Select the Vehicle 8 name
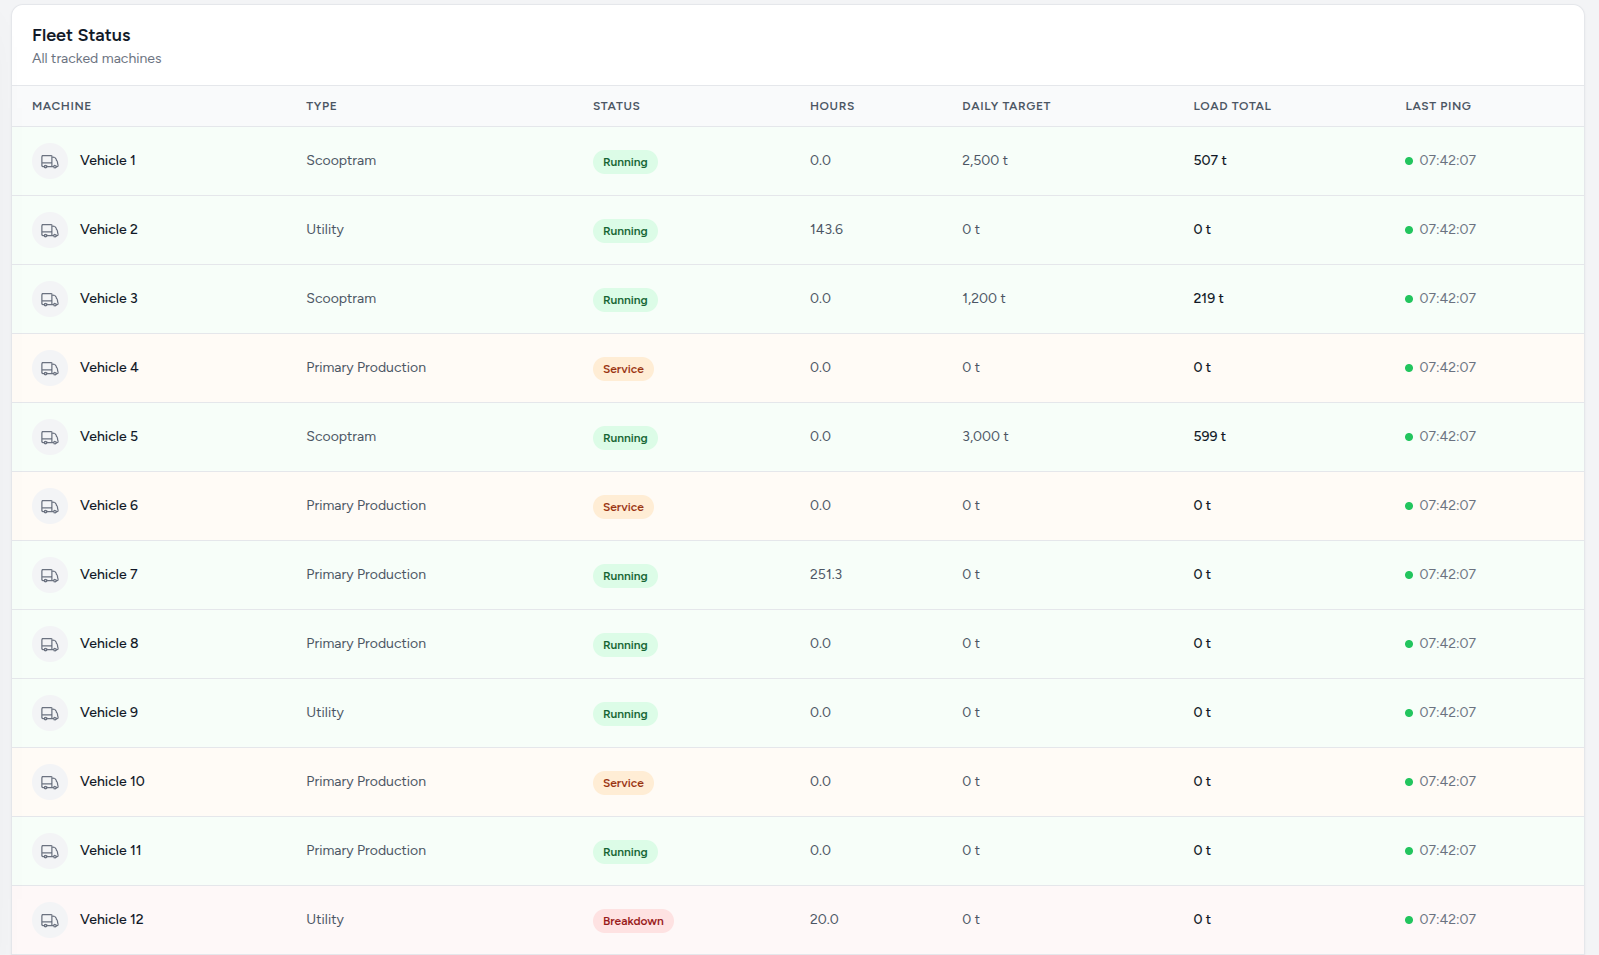 pyautogui.click(x=109, y=643)
